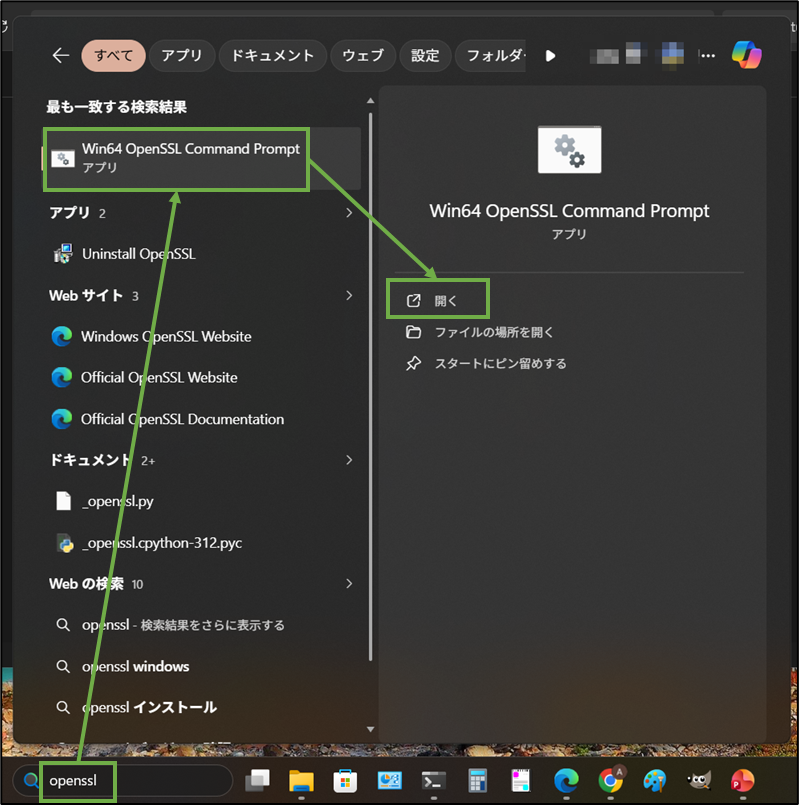799x805 pixels.
Task: Show more filter tabs with play arrow
Action: [x=550, y=55]
